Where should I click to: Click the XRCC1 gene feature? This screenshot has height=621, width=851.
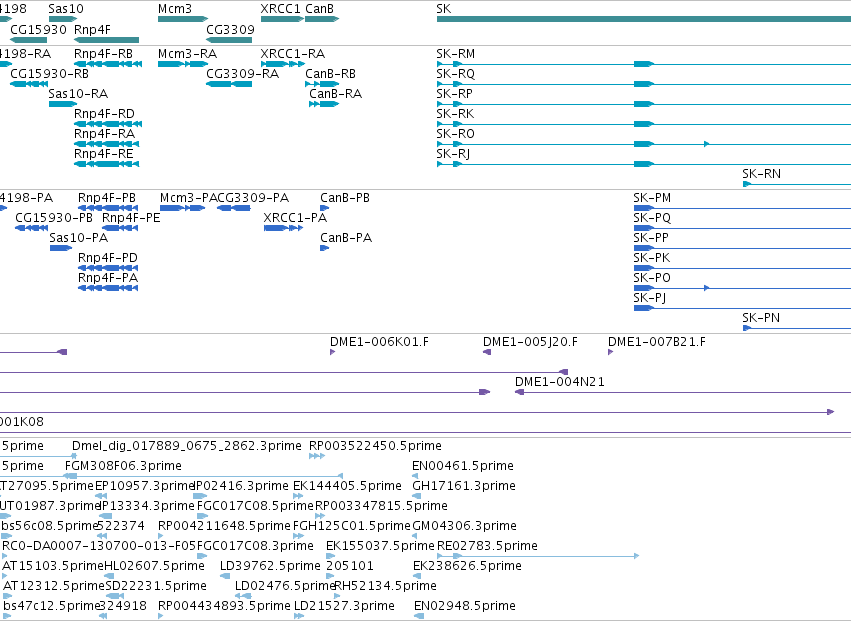click(282, 19)
